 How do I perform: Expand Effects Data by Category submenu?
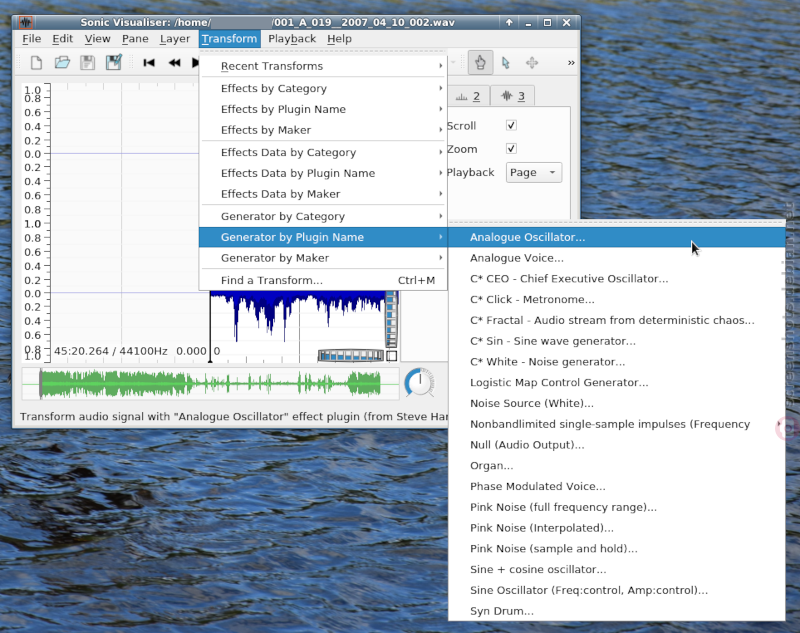323,153
